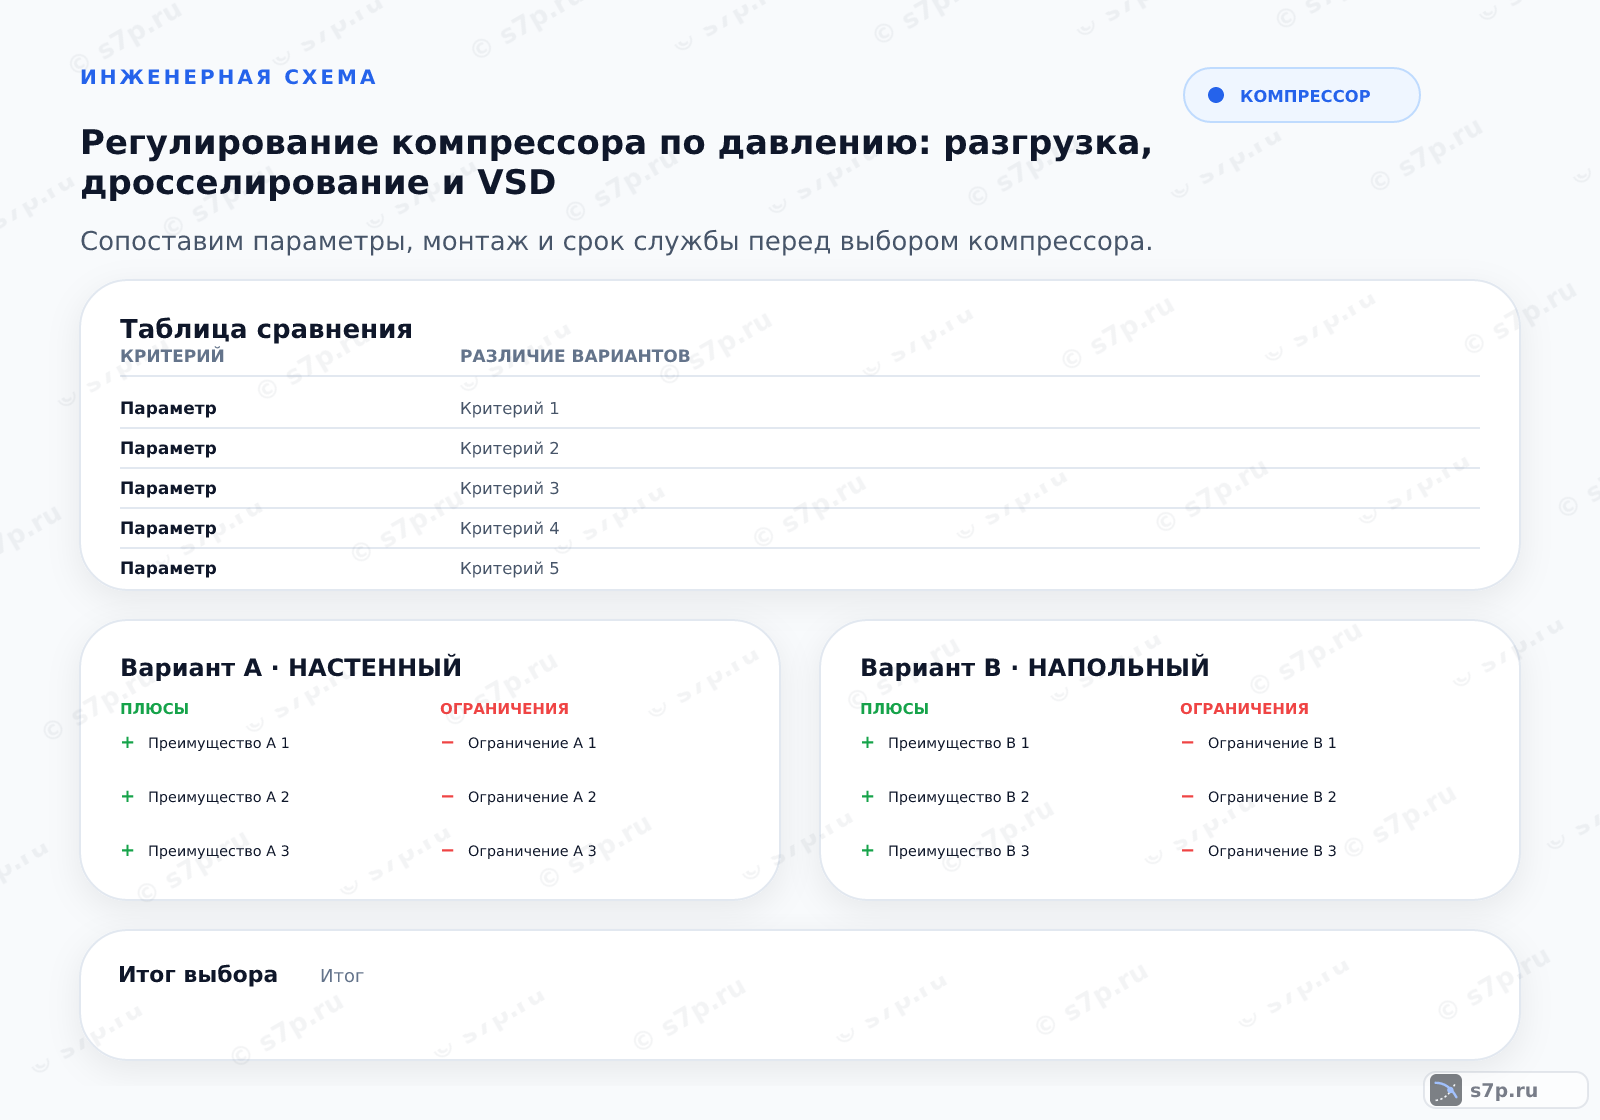The width and height of the screenshot is (1600, 1120).
Task: Click minus icon beside Ограничение B 3
Action: 1187,850
